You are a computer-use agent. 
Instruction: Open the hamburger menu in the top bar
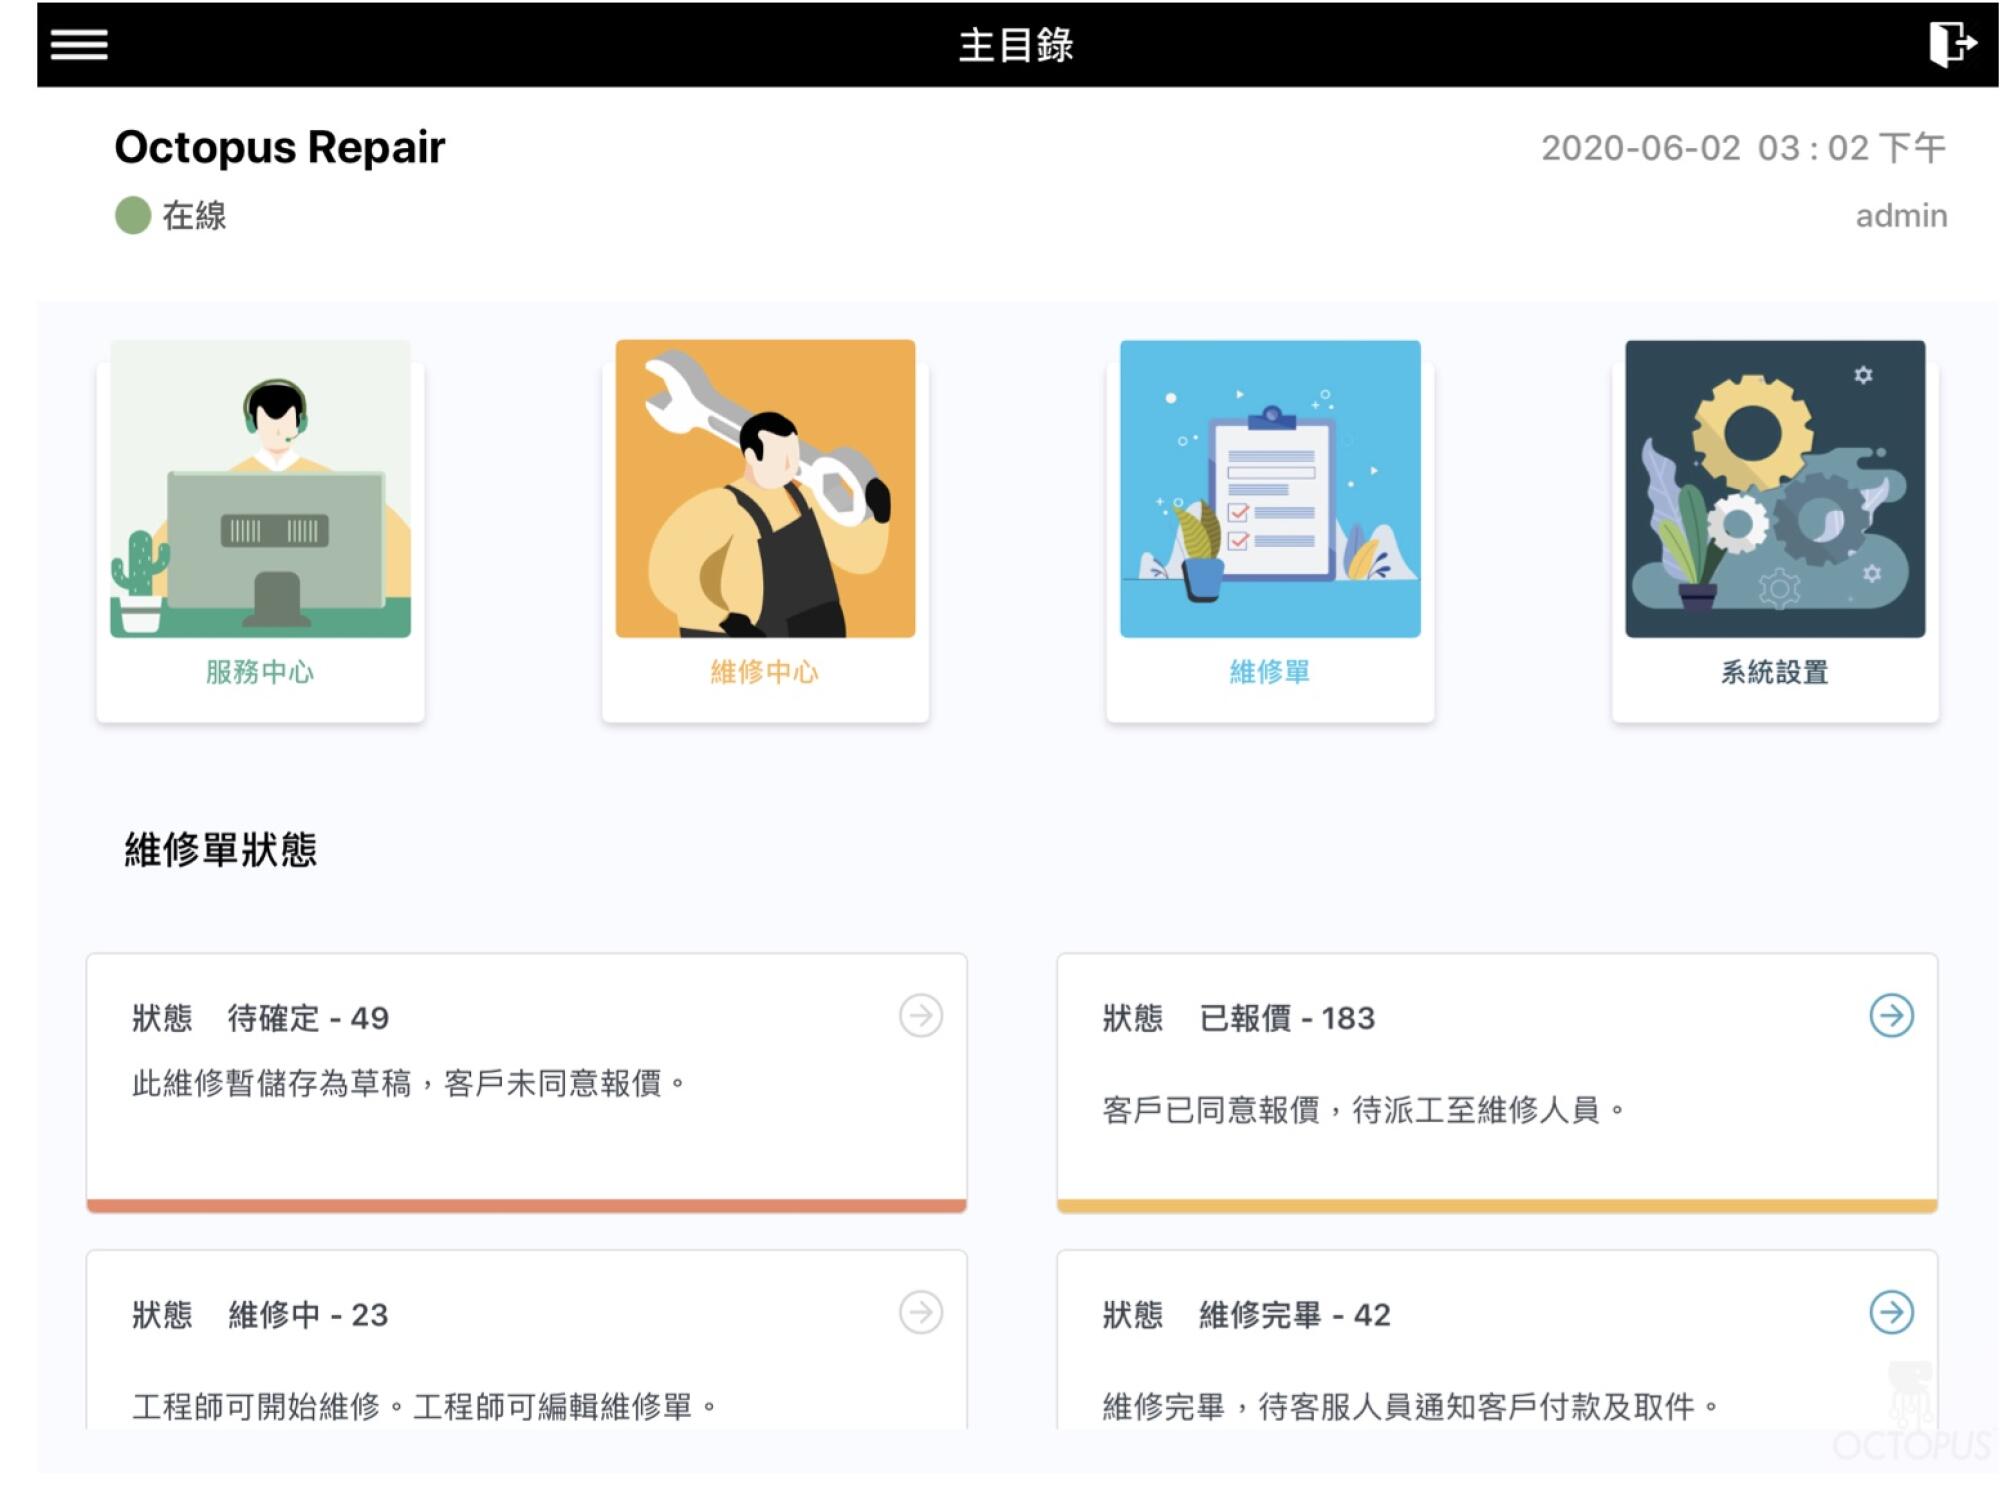pos(79,44)
